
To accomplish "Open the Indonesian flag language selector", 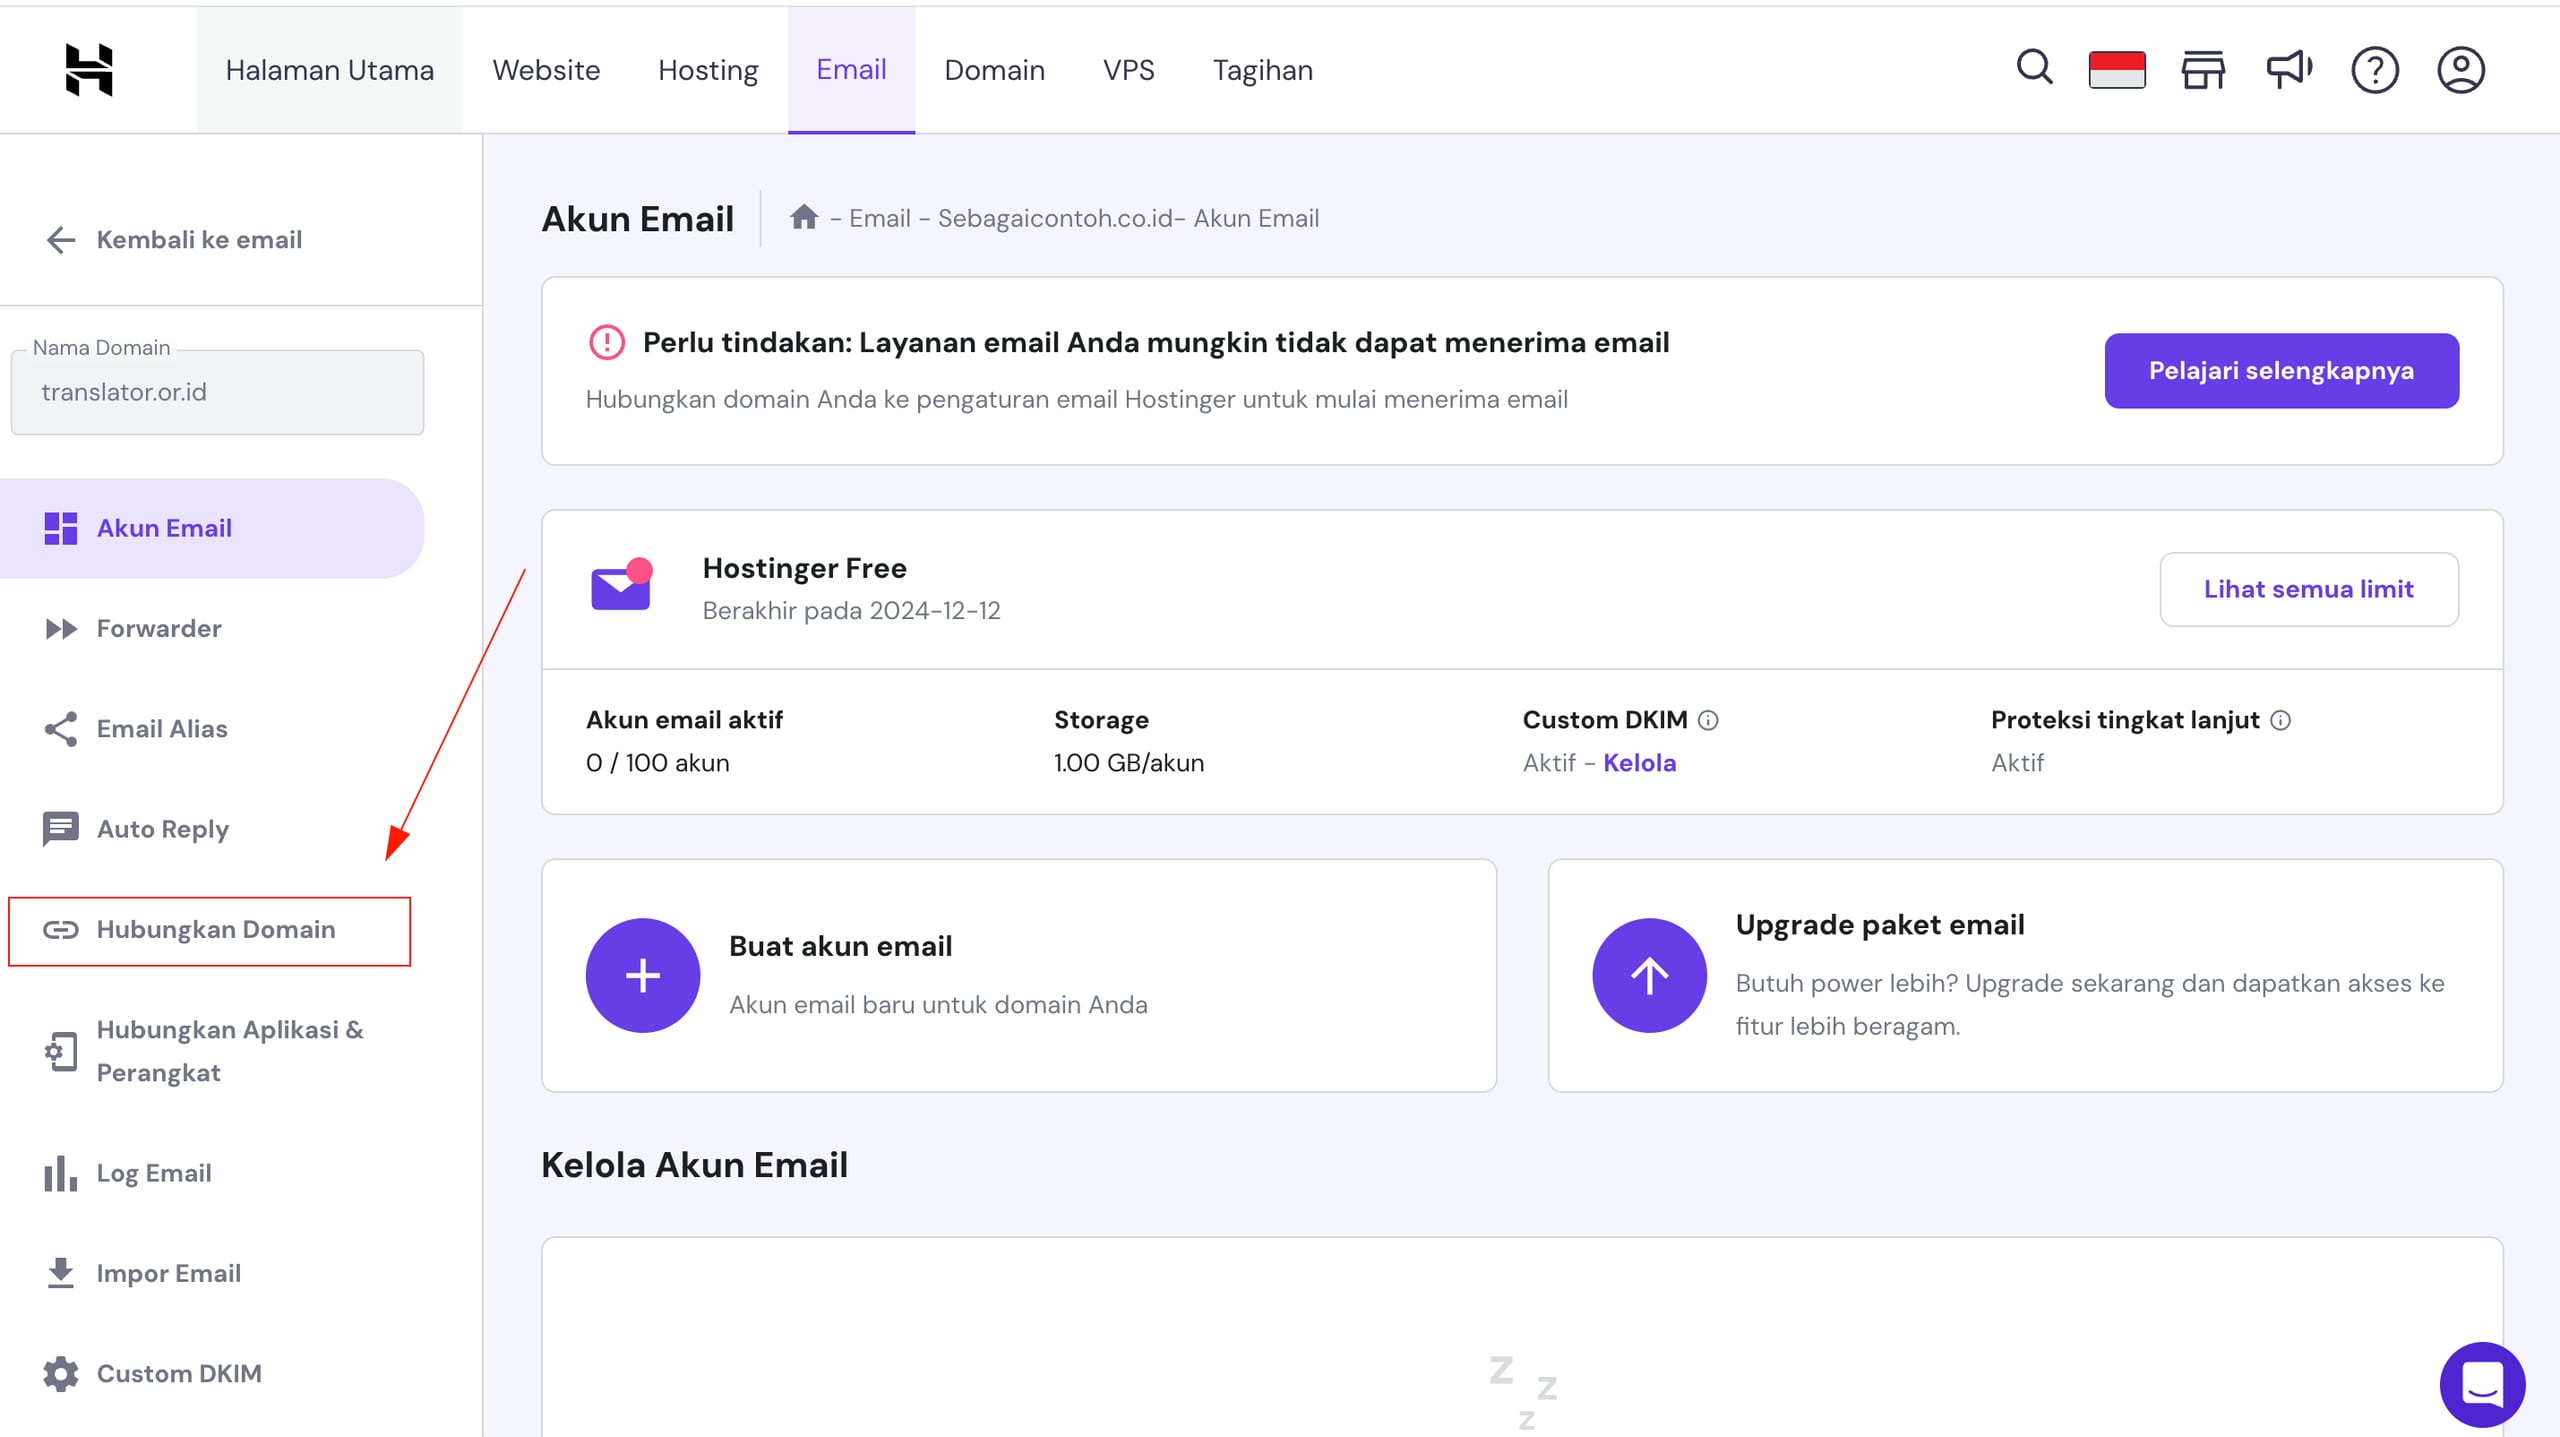I will tap(2117, 70).
